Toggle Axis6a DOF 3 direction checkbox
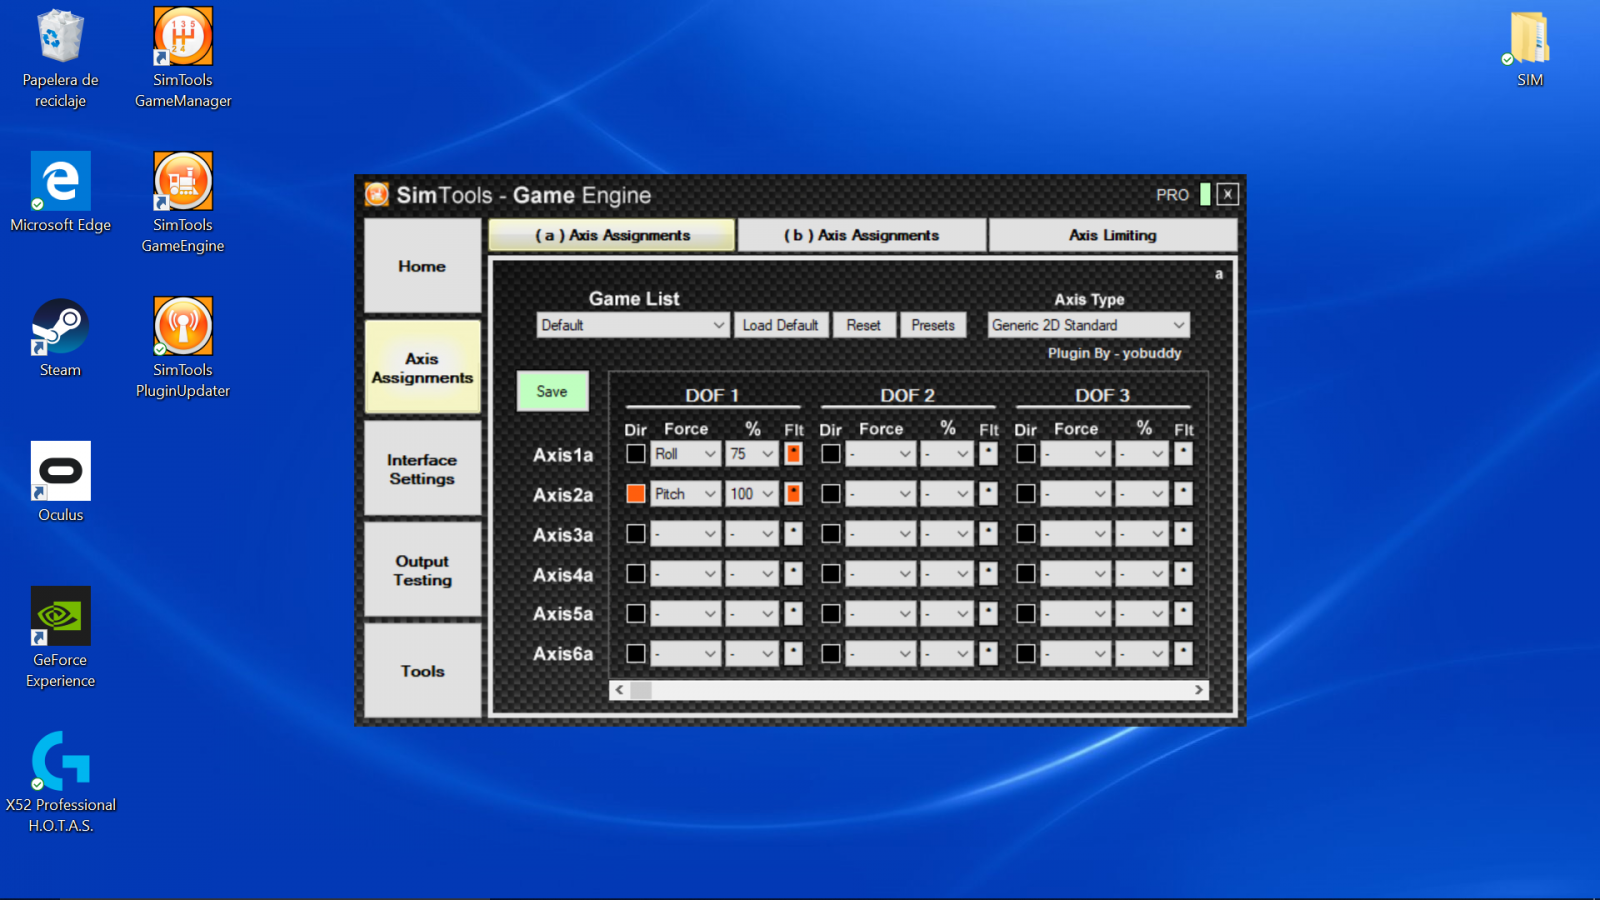 (x=1025, y=654)
